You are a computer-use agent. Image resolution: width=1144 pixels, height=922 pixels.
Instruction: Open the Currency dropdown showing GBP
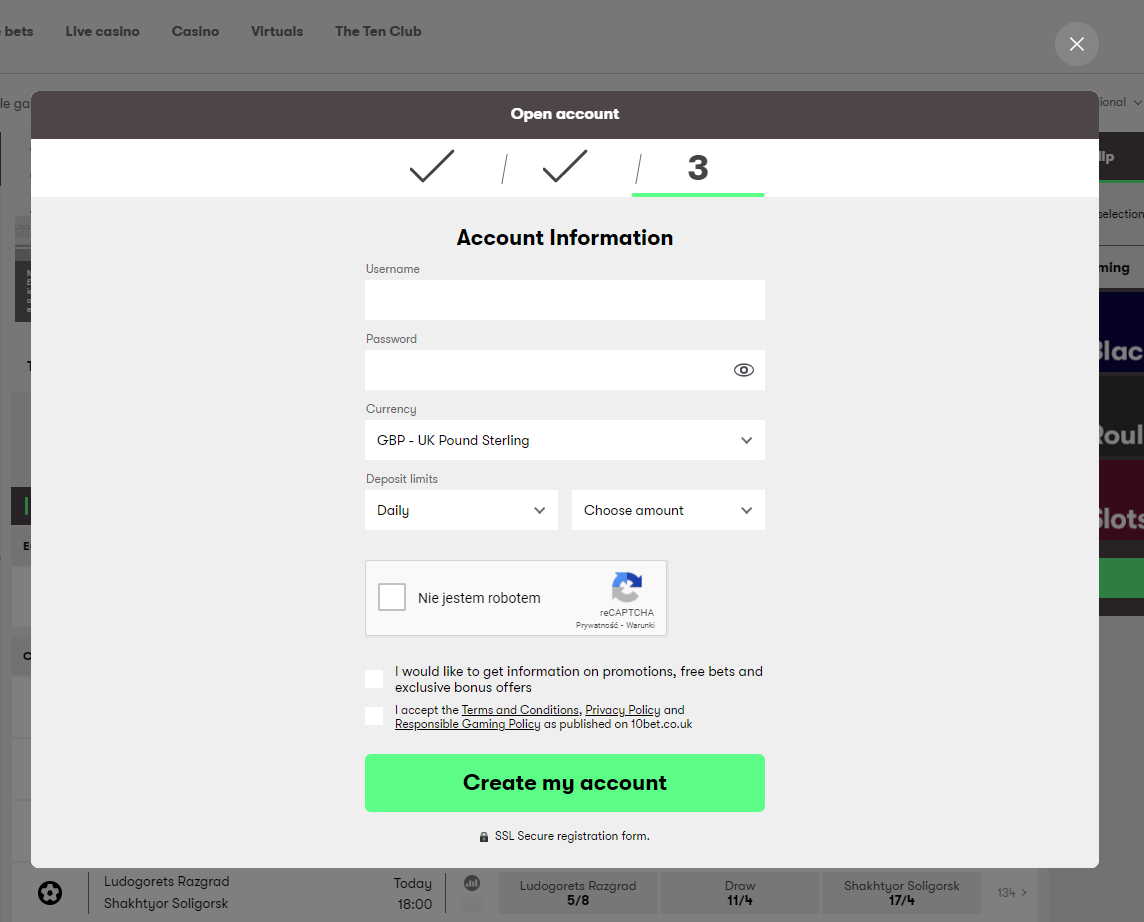point(564,440)
